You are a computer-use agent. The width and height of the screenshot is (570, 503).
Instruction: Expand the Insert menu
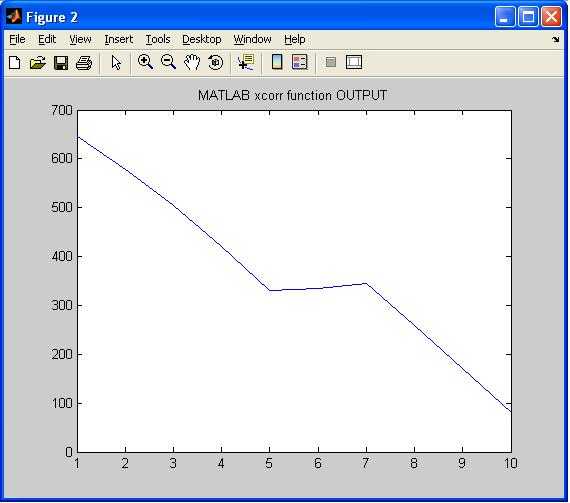pos(119,39)
